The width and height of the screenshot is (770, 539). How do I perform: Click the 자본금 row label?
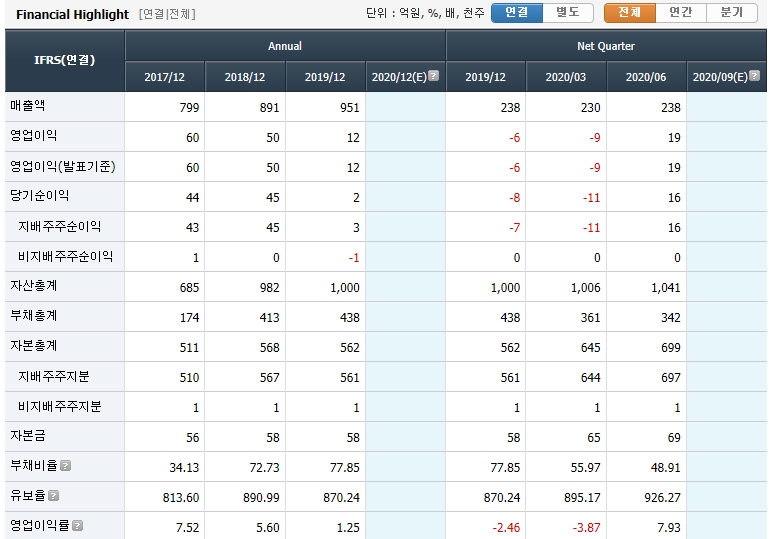pos(28,435)
